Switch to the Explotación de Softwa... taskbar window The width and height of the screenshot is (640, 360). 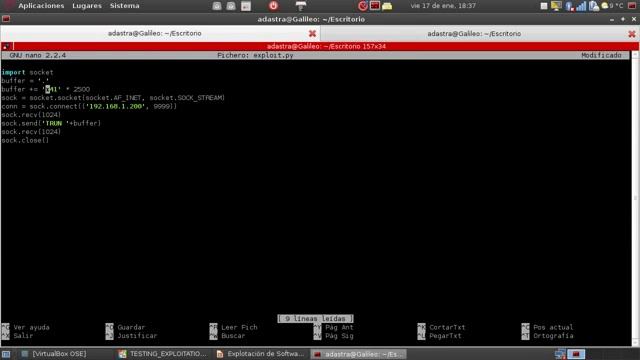[260, 354]
